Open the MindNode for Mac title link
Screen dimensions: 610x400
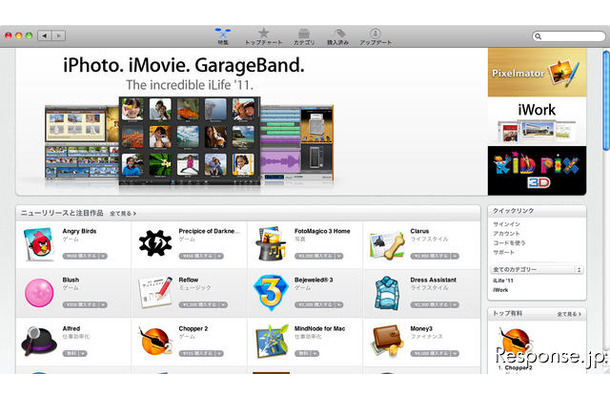click(320, 328)
